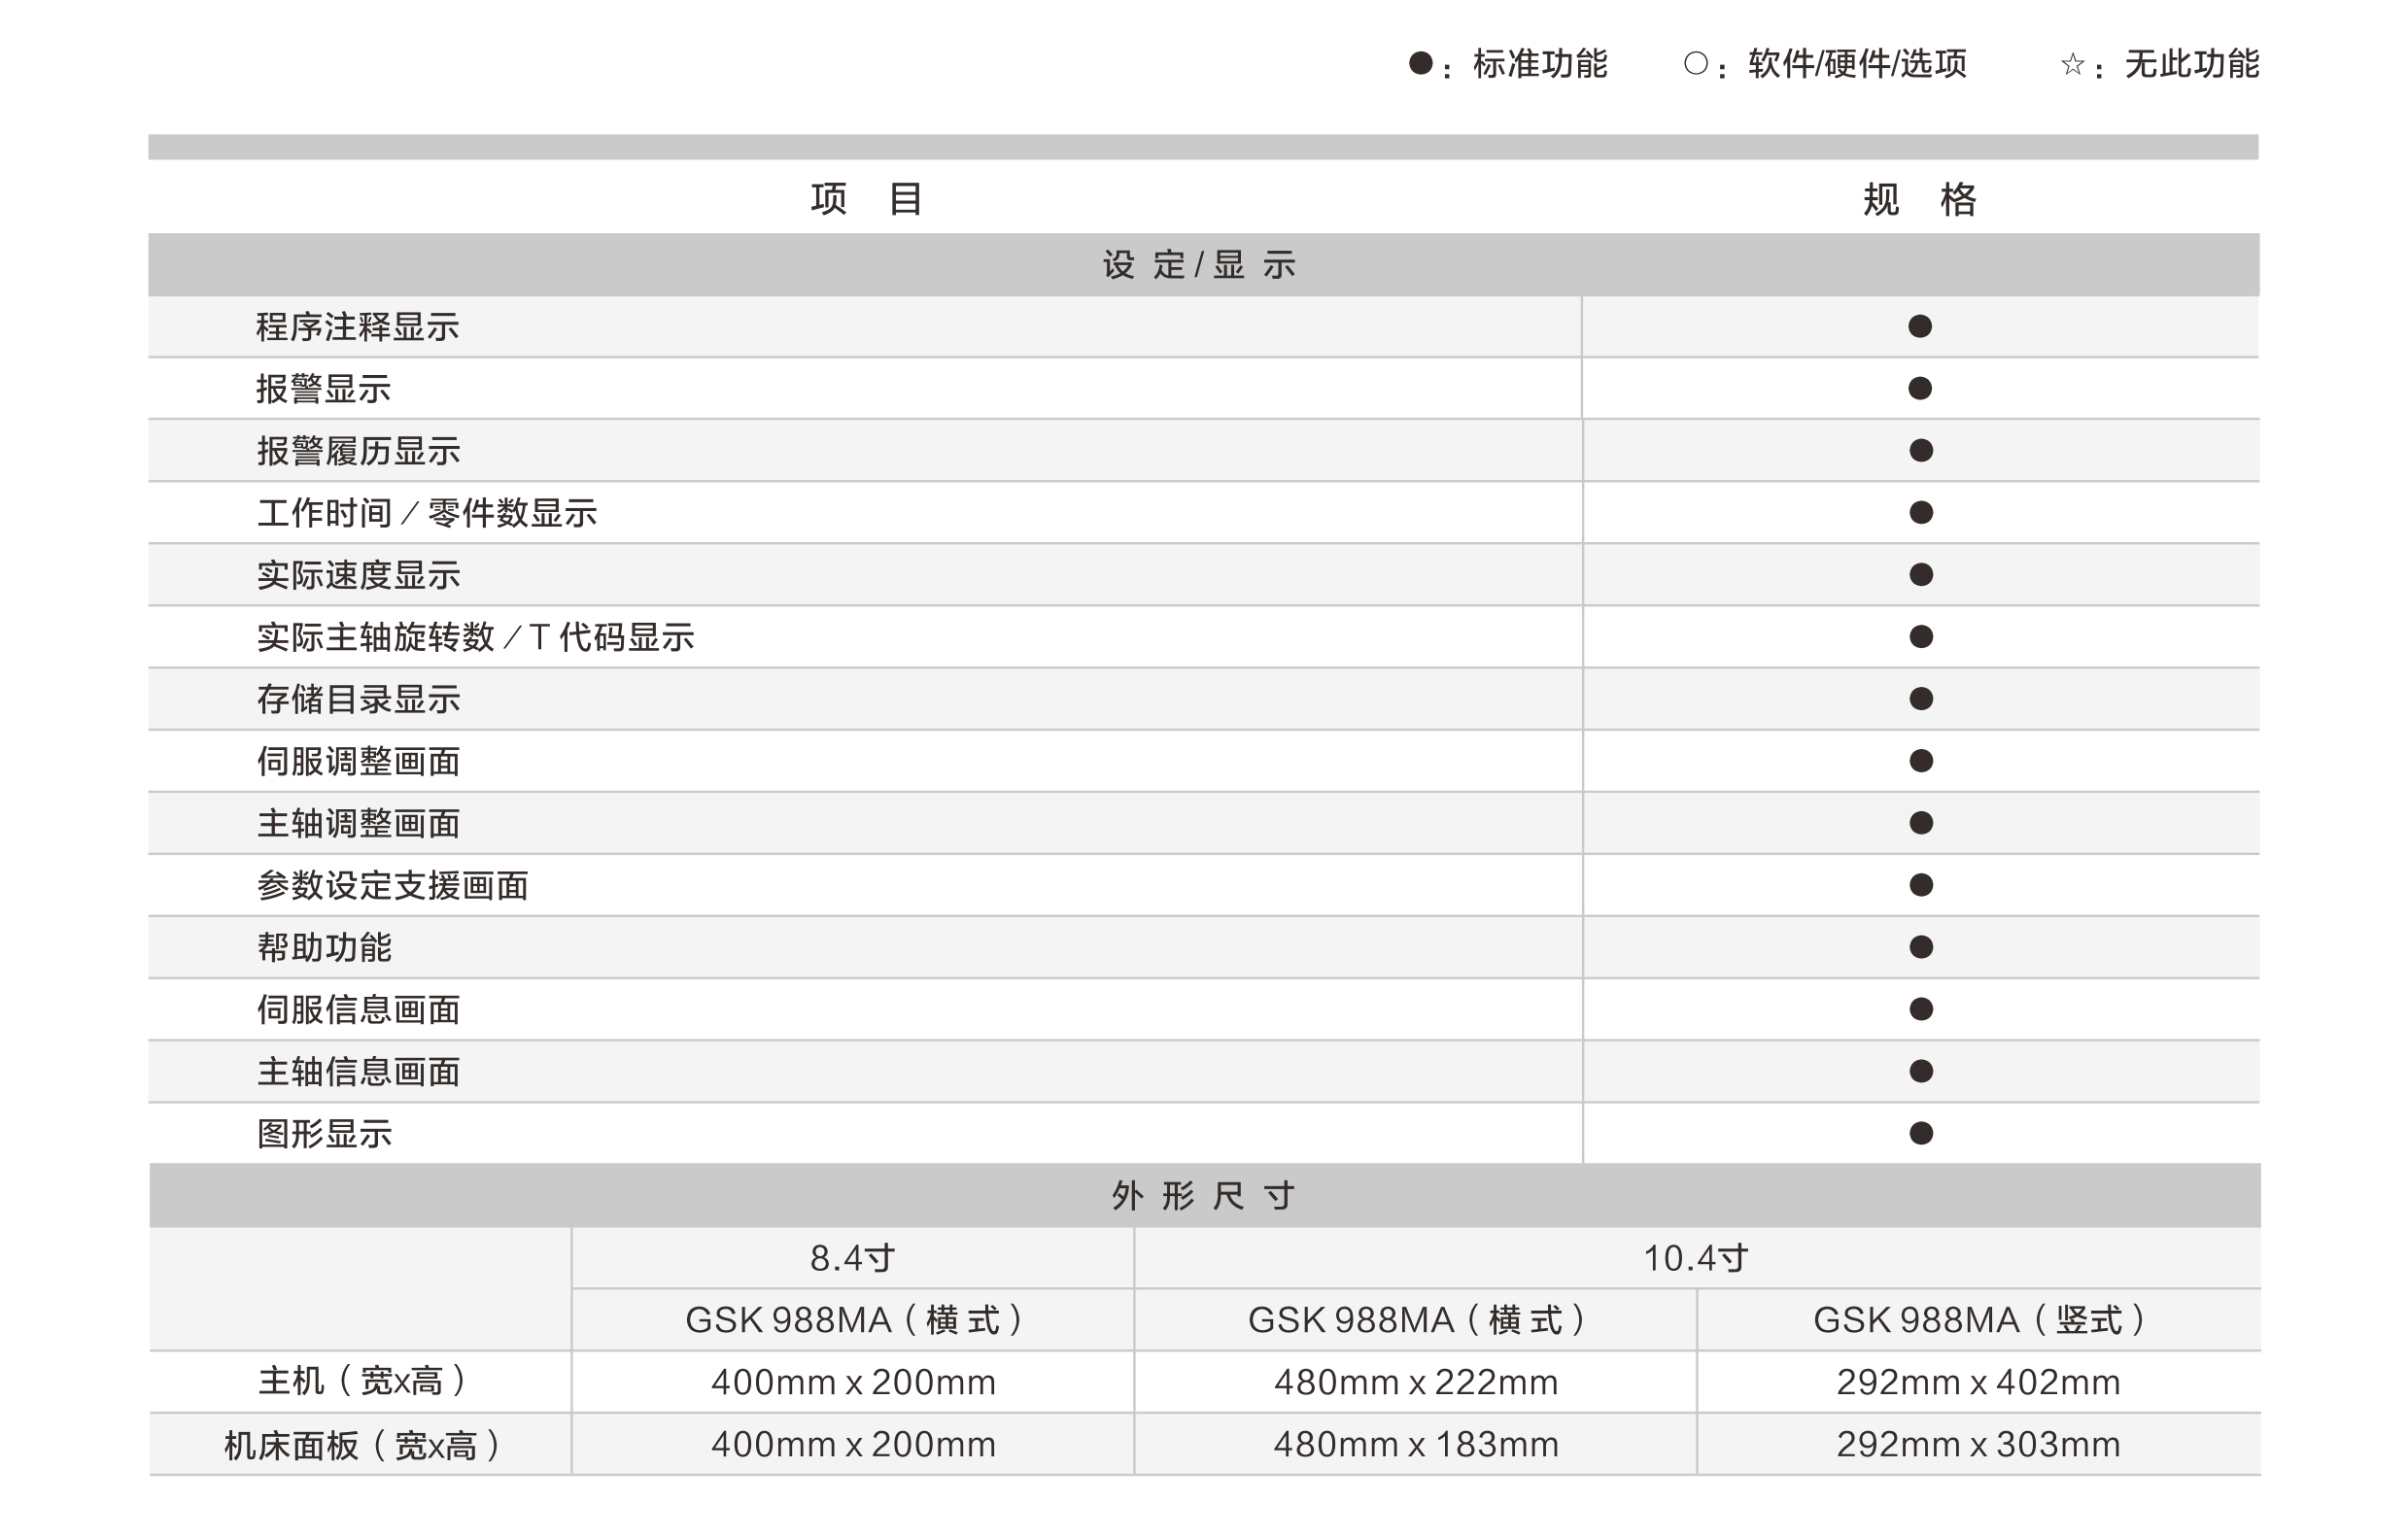
Task: Click the filled dot beside 图形显示
Action: point(1920,1132)
